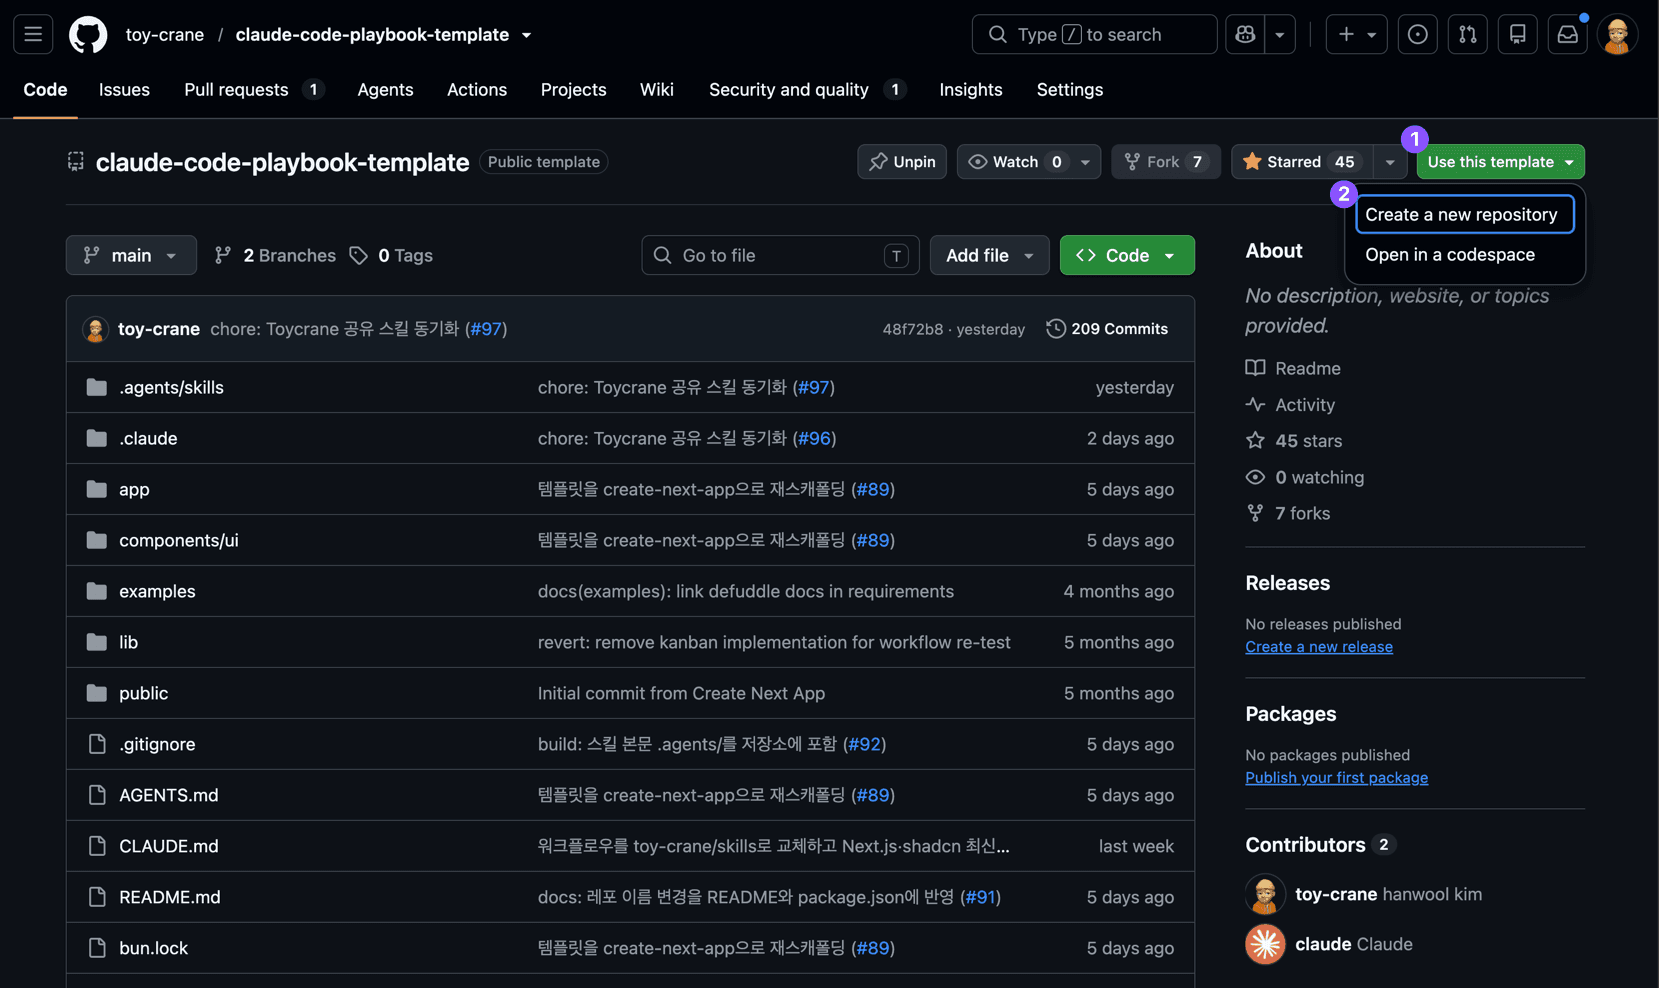Open the main branch selector

131,255
